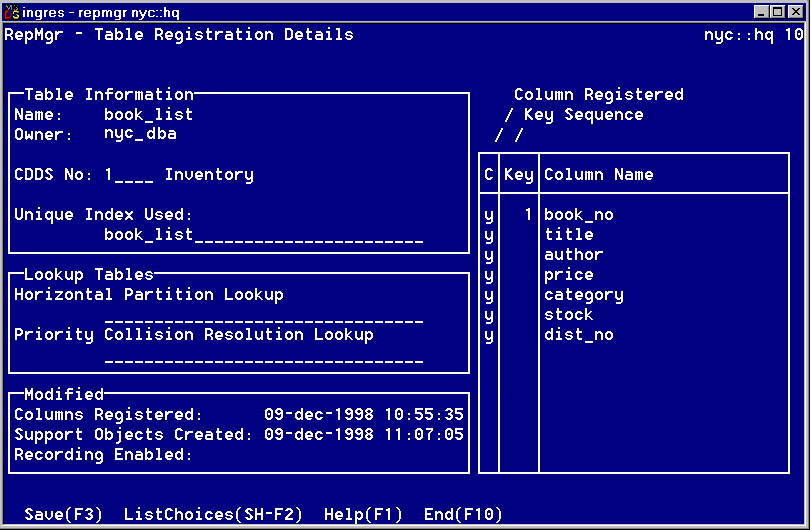The image size is (812, 531).
Task: Toggle registered flag for book_no column
Action: pyautogui.click(x=489, y=215)
